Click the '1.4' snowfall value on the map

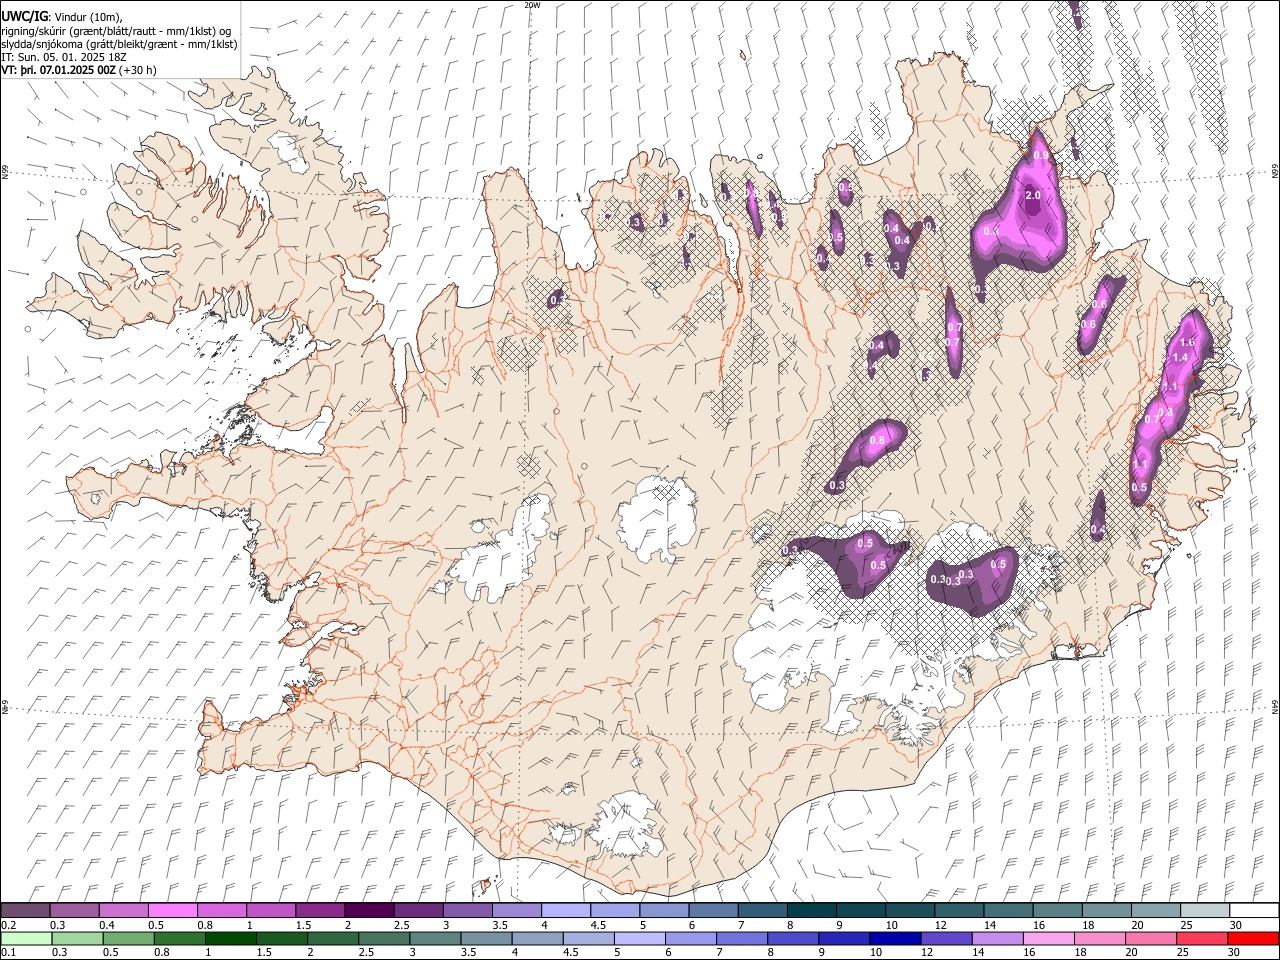coord(1180,357)
